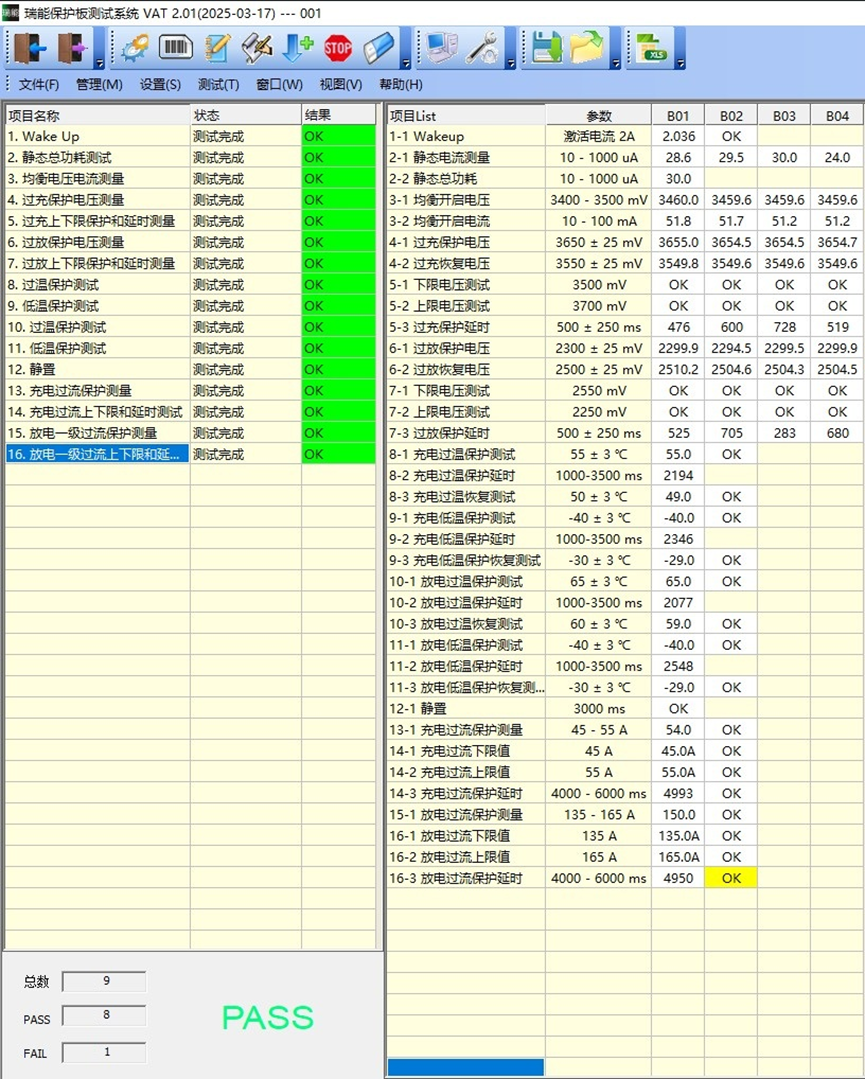This screenshot has width=865, height=1079.
Task: Click the app icon in title bar
Action: coord(10,13)
